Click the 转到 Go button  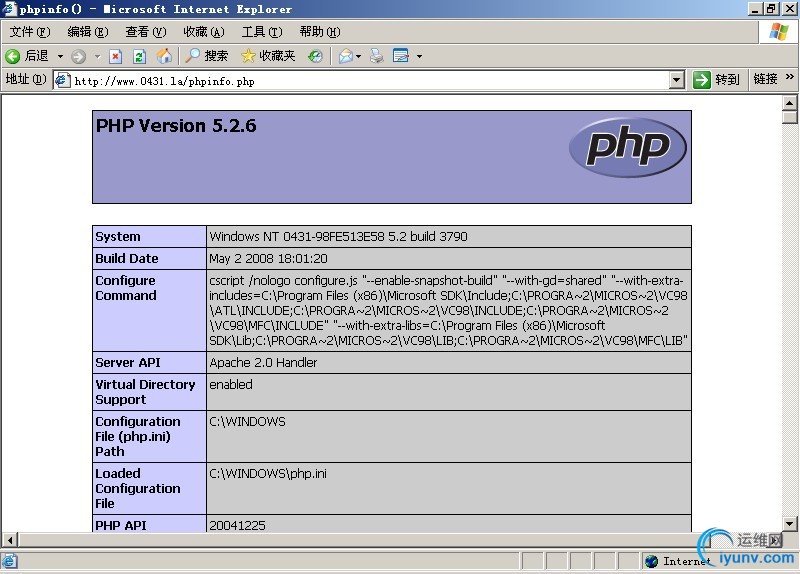(x=716, y=80)
